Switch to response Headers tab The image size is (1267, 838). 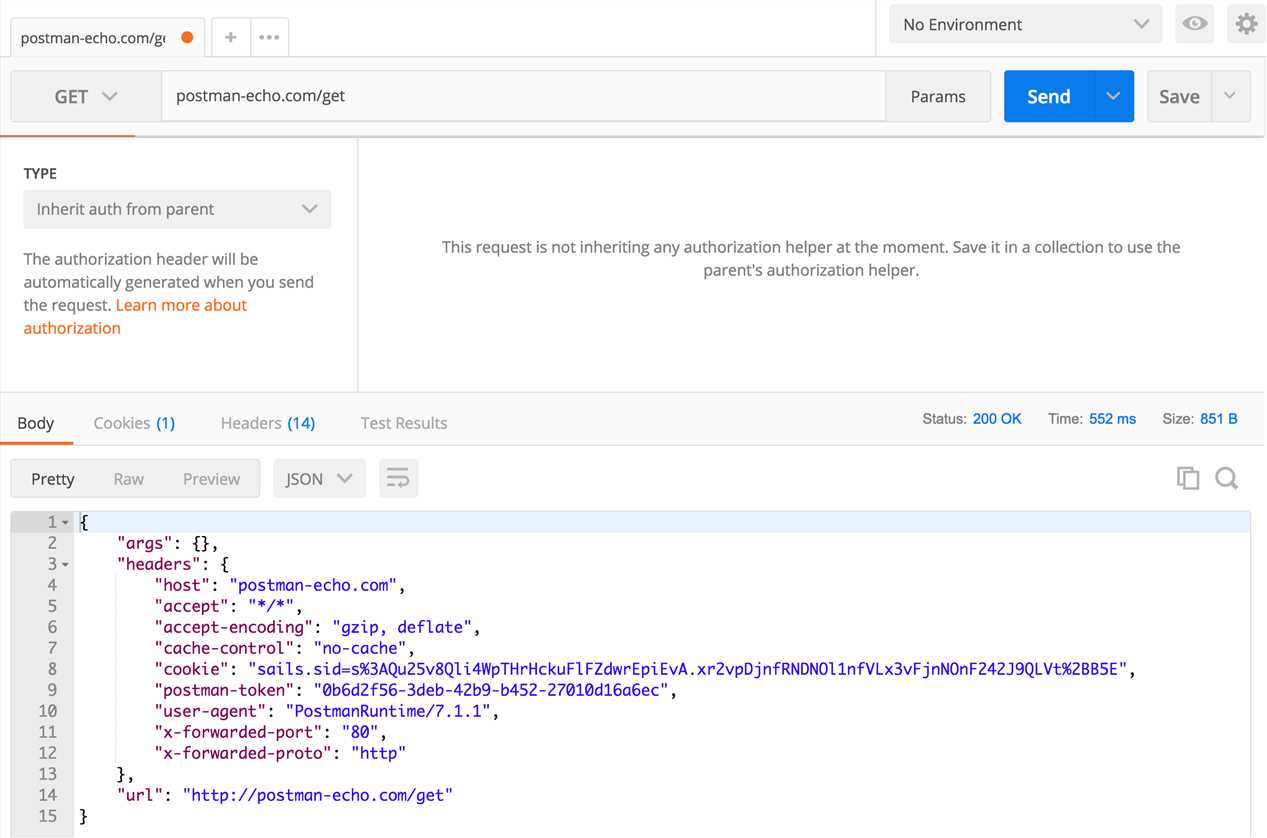[x=268, y=423]
